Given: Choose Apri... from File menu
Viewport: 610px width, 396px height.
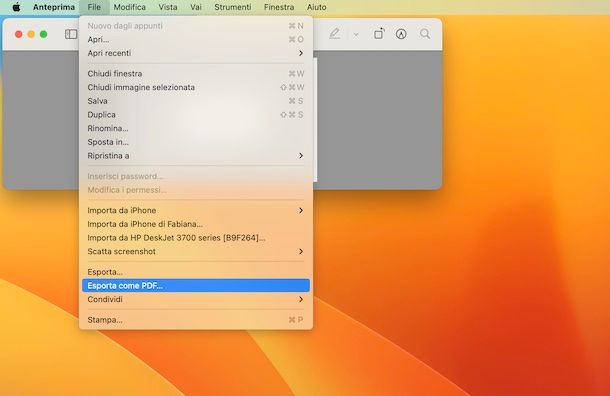Looking at the screenshot, I should 196,39.
